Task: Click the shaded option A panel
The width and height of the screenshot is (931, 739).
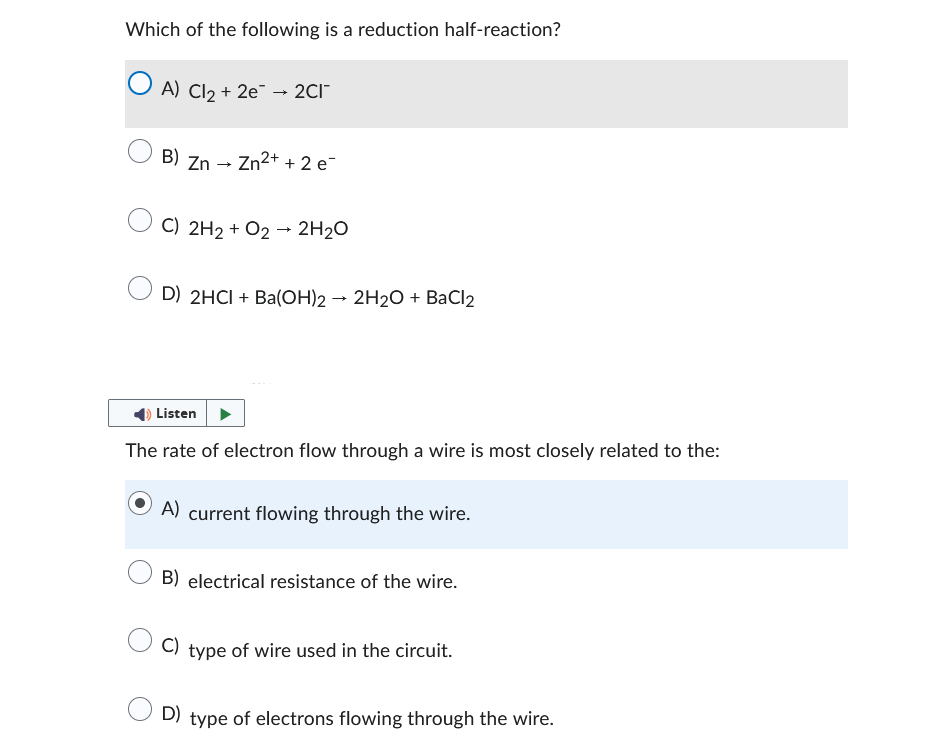Action: pyautogui.click(x=487, y=93)
